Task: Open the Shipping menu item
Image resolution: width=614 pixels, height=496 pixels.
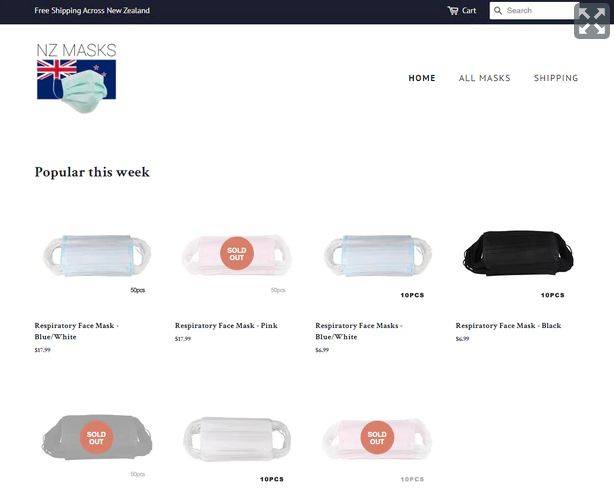Action: 556,78
